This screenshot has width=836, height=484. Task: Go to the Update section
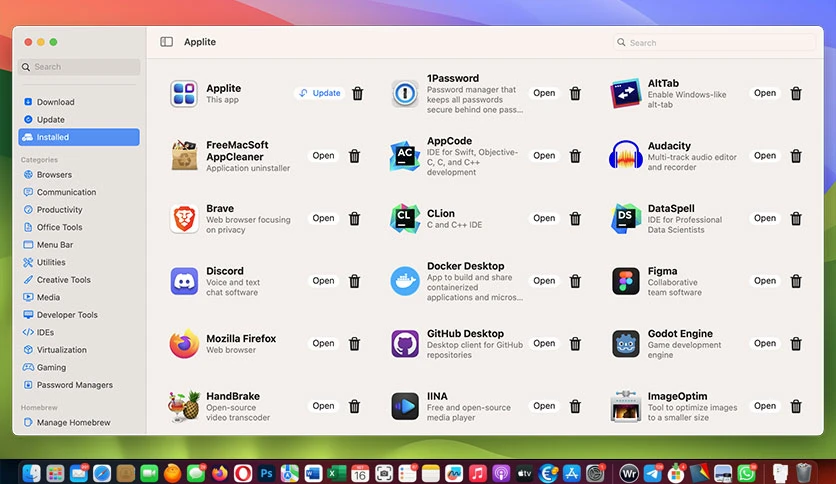(x=79, y=119)
